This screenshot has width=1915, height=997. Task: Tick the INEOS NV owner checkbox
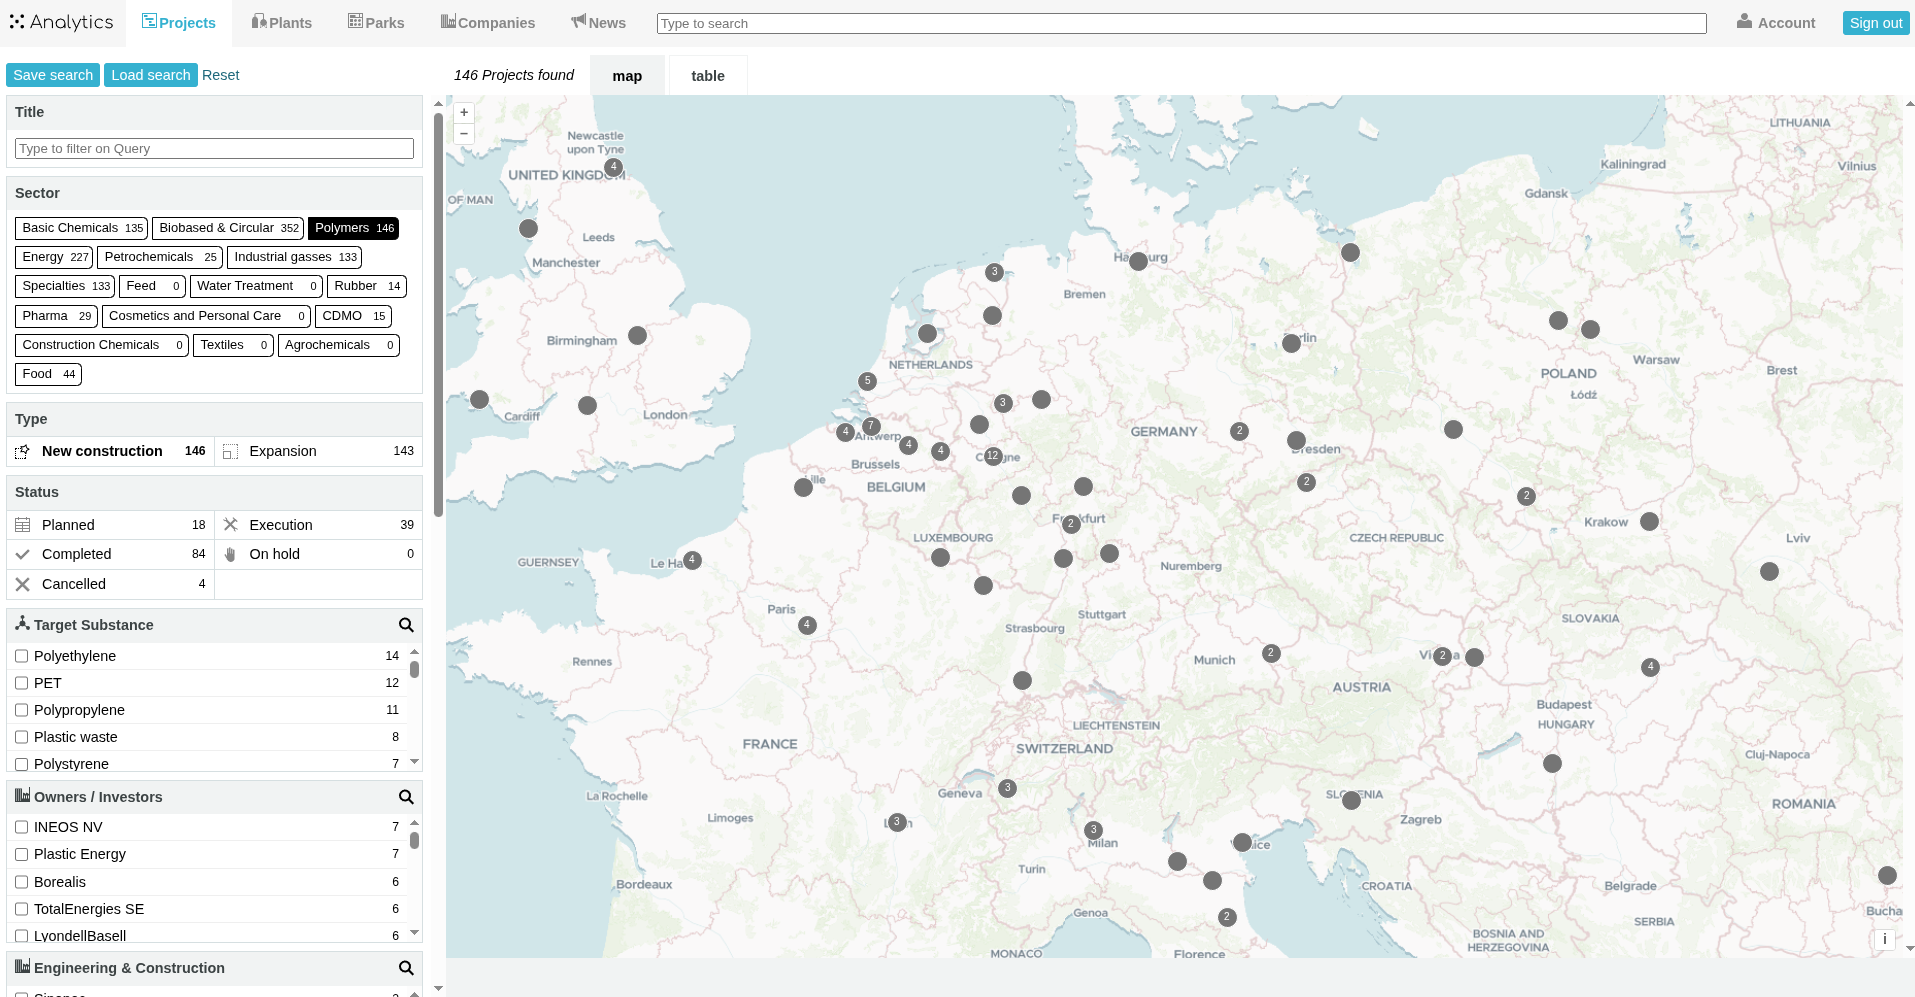(x=21, y=827)
